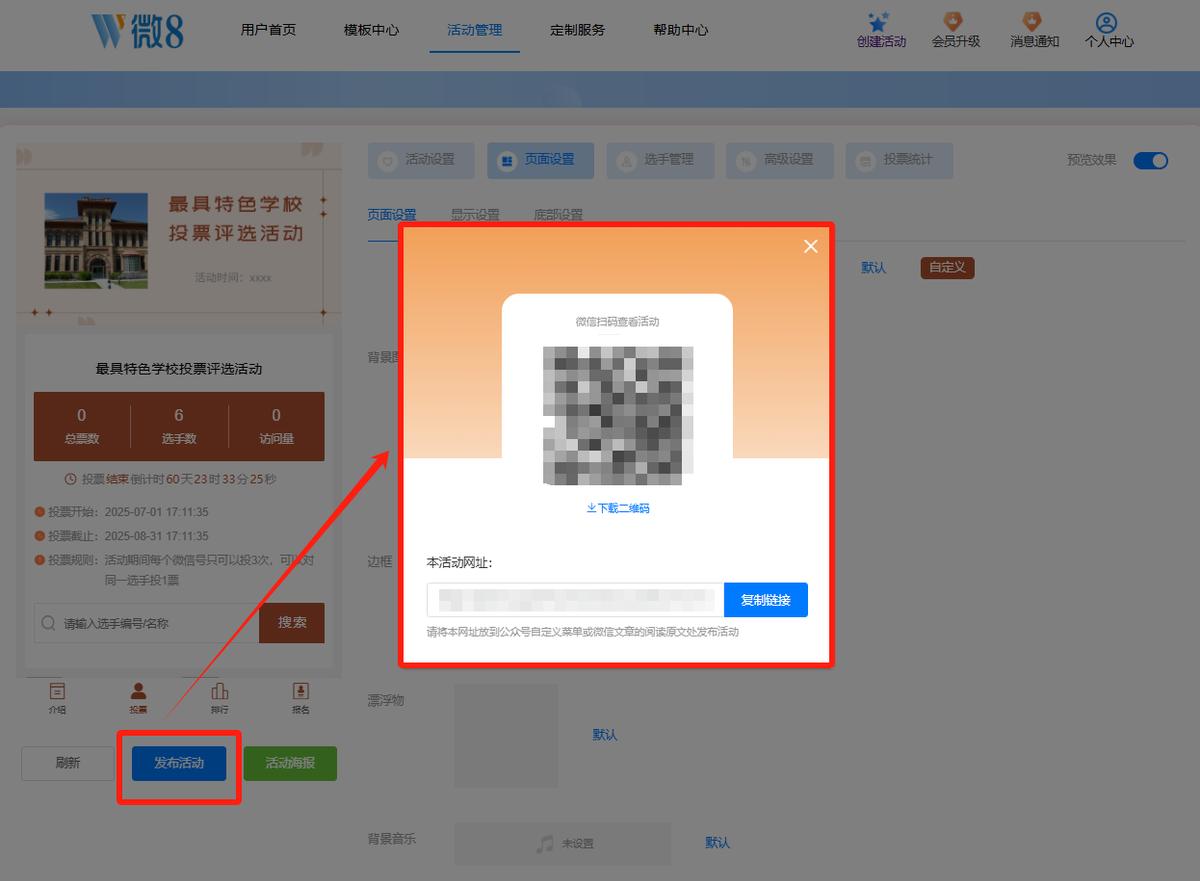The height and width of the screenshot is (881, 1200).
Task: Click the 投票开始 time 2025-07-01 17:11:35
Action: [x=155, y=512]
